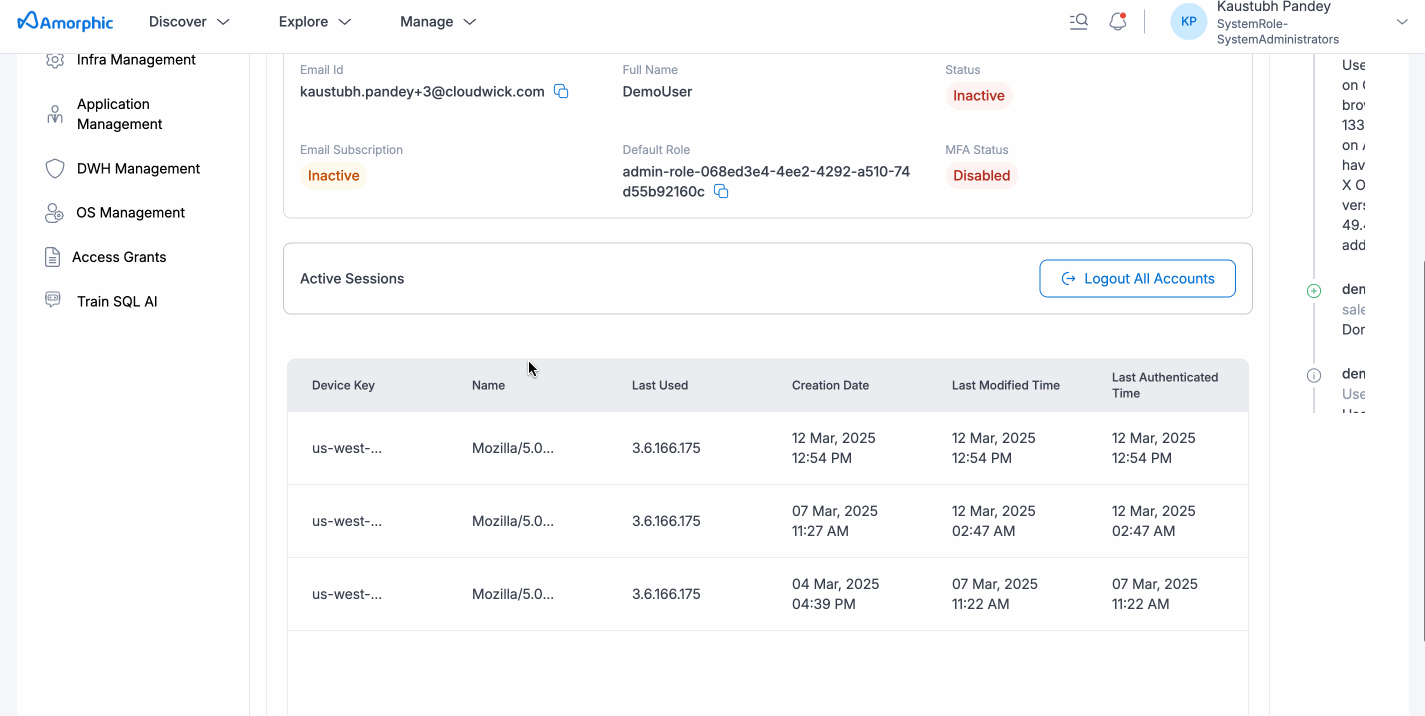Click the Access Grants document icon
The width and height of the screenshot is (1425, 716).
click(x=53, y=257)
